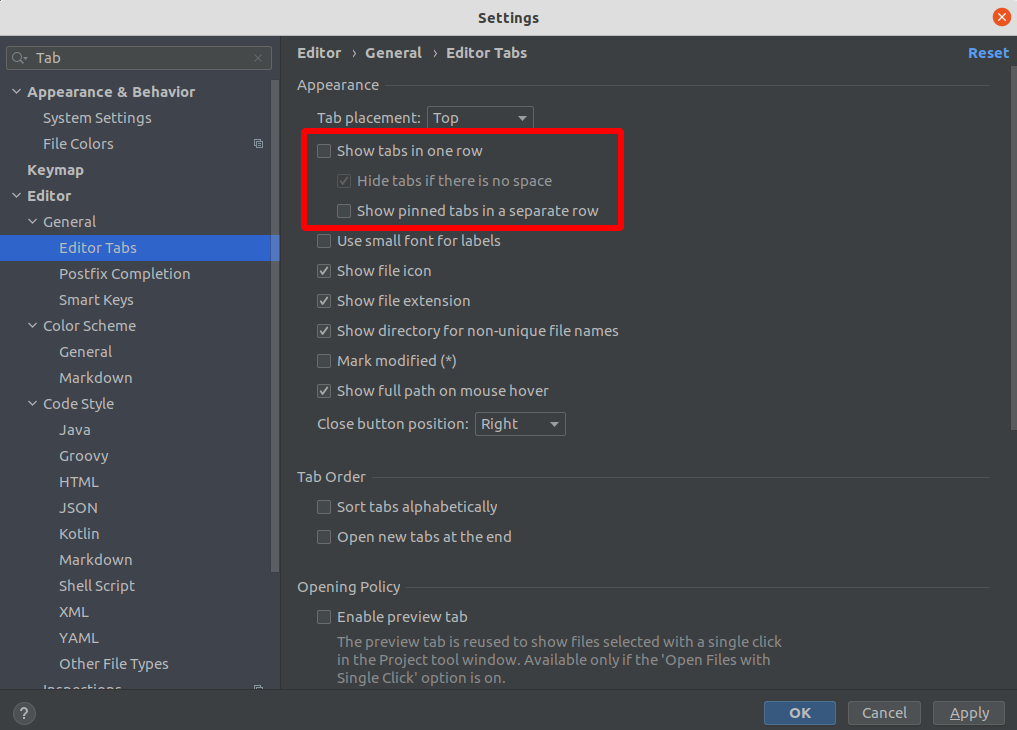Screen dimensions: 1017x730
Task: Click the Reset link
Action: (x=987, y=53)
